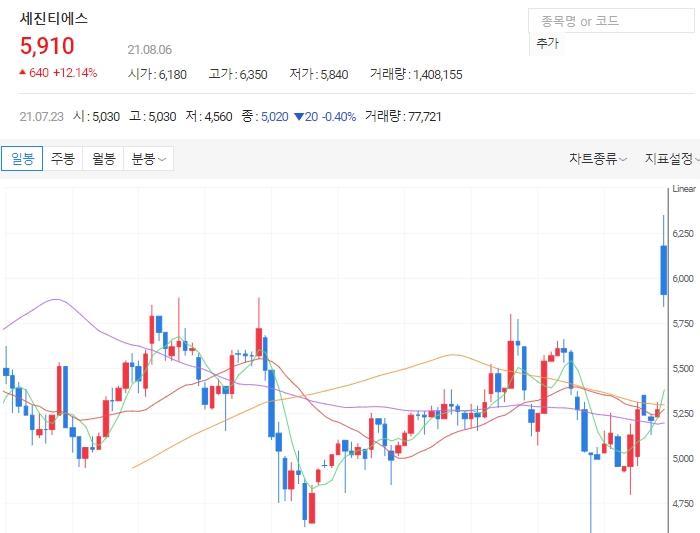Click the 4,750 price axis label
700x533 pixels.
point(683,504)
